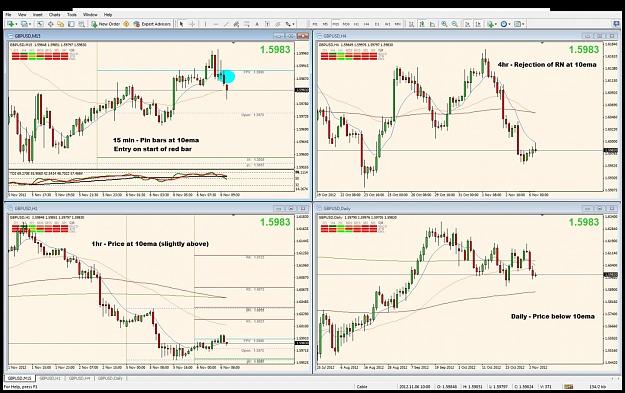Expand the Arrows tool dropdown arrow
Screen dimensions: 625x393
click(x=293, y=24)
